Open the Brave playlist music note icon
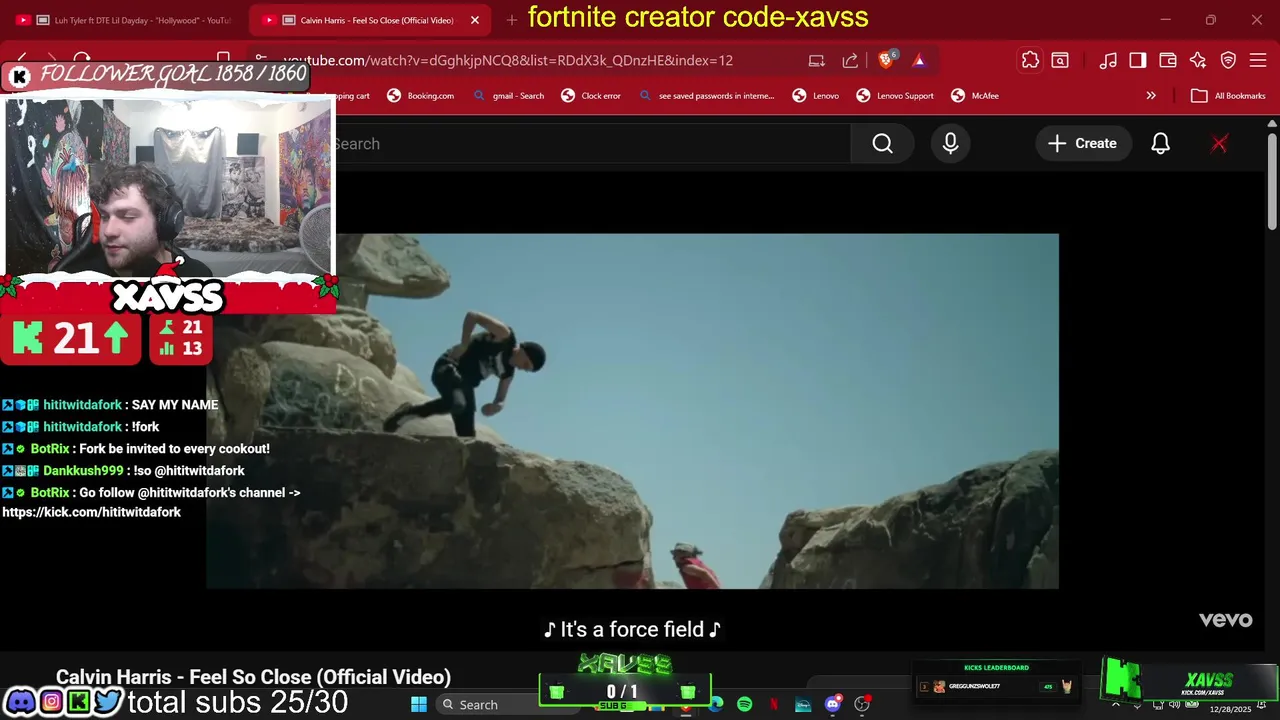The width and height of the screenshot is (1280, 720). click(x=1108, y=60)
